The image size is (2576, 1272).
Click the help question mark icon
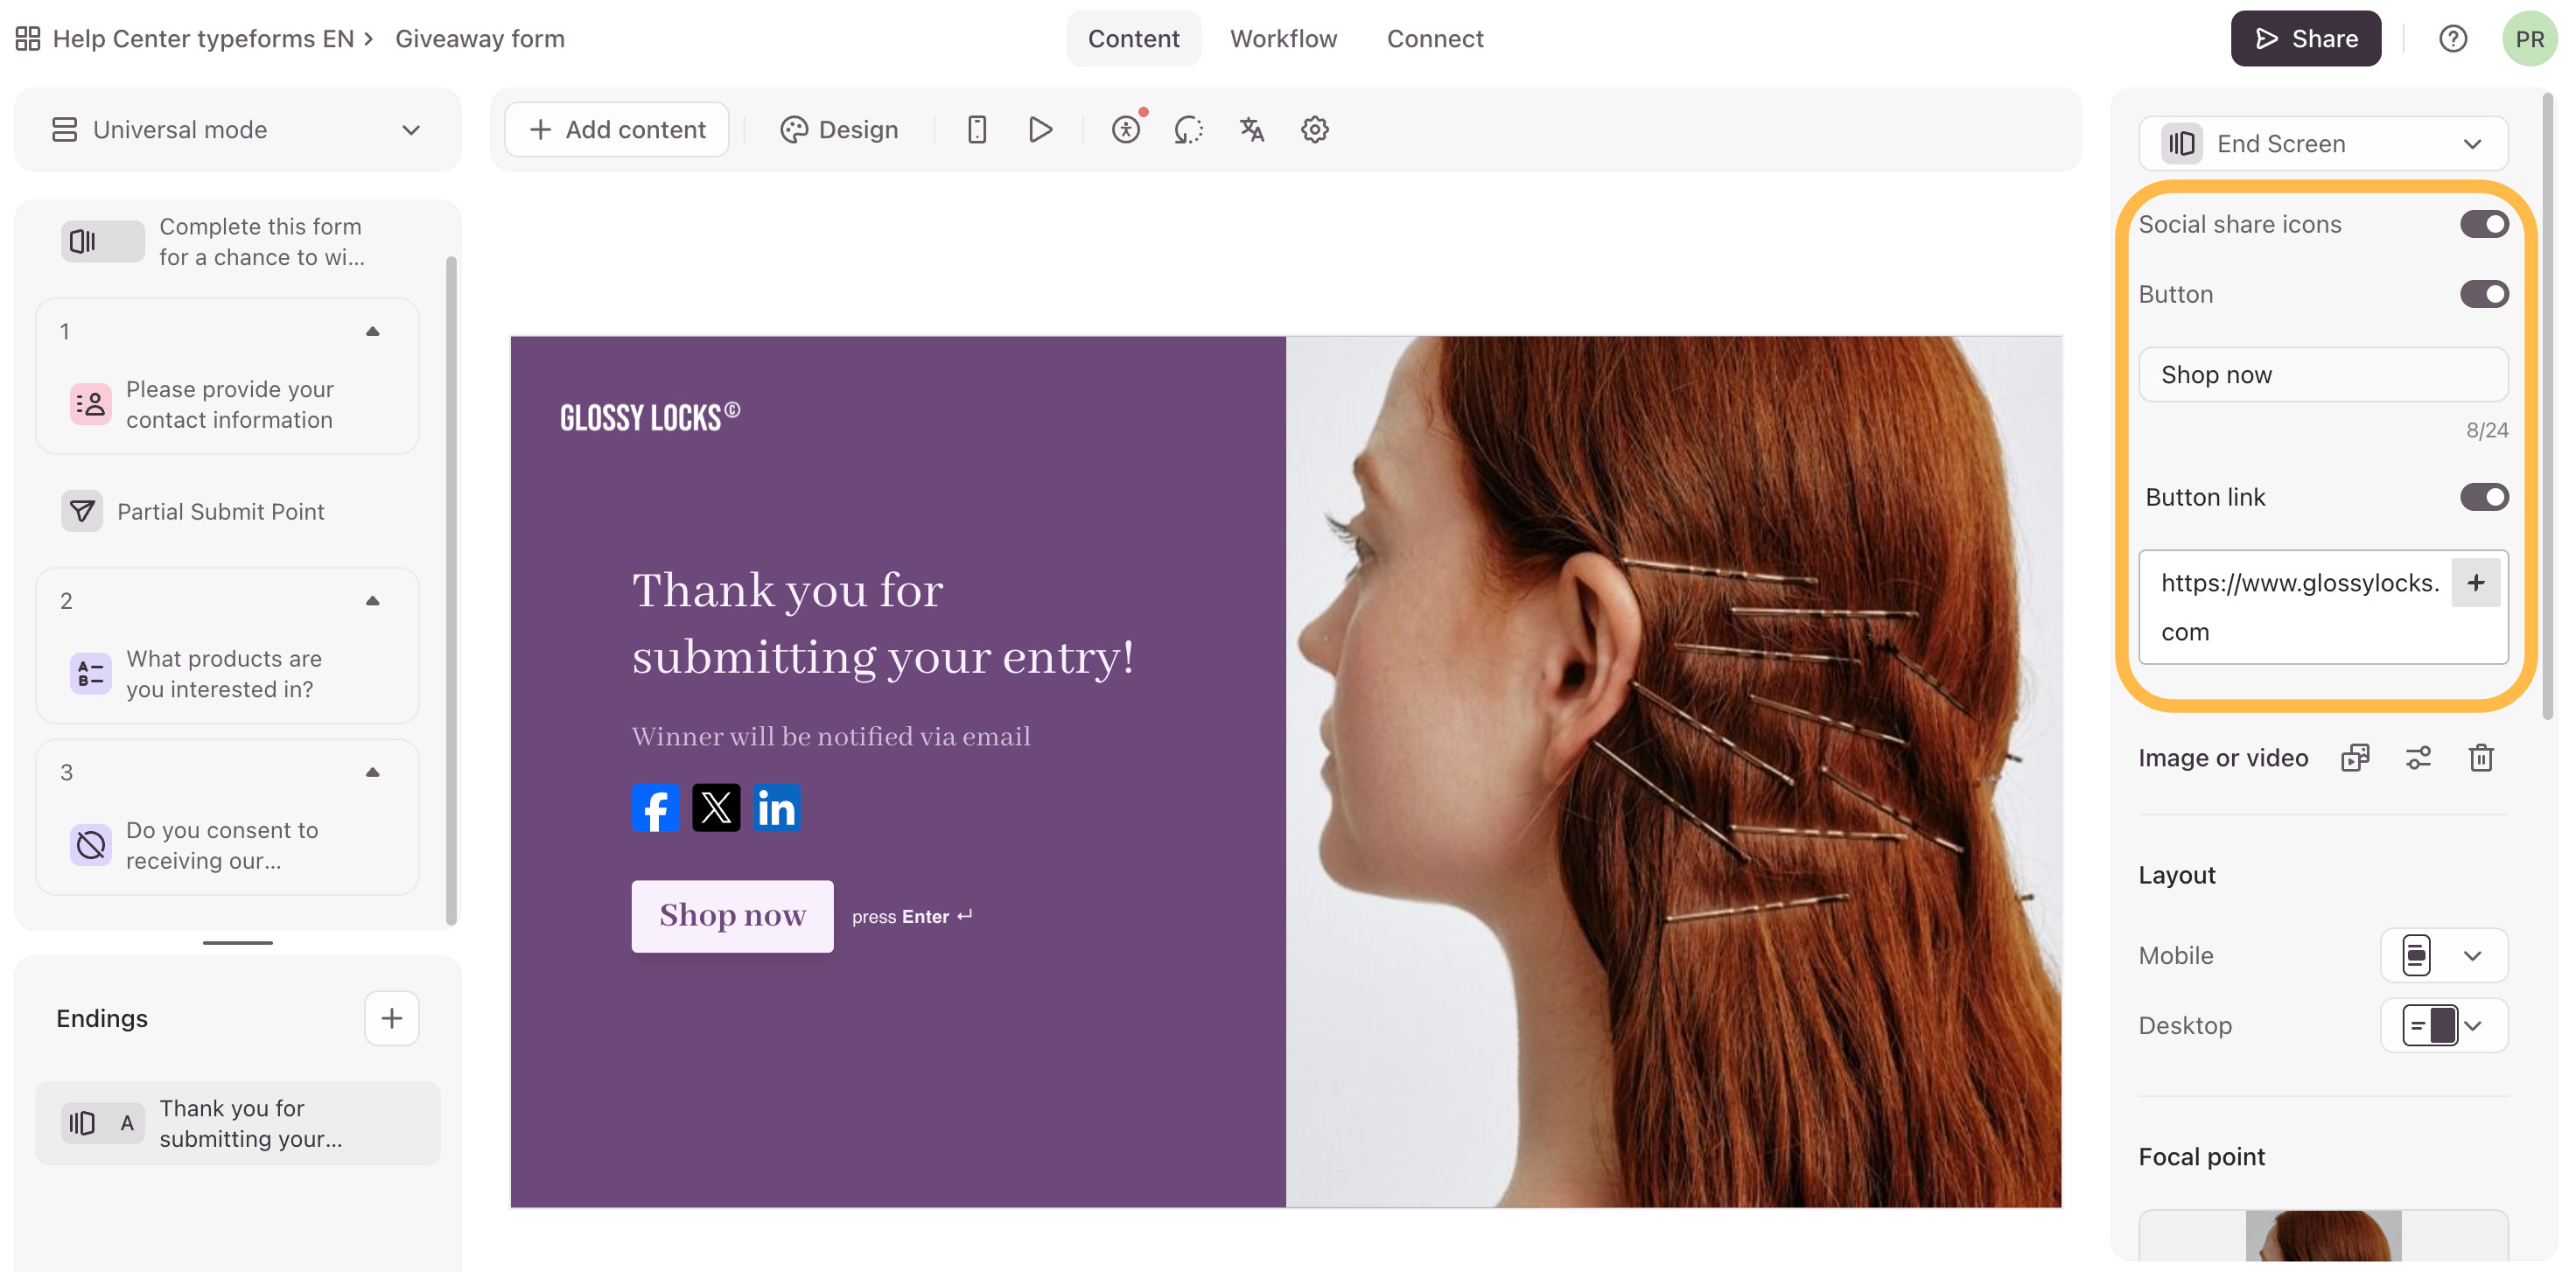pos(2452,39)
